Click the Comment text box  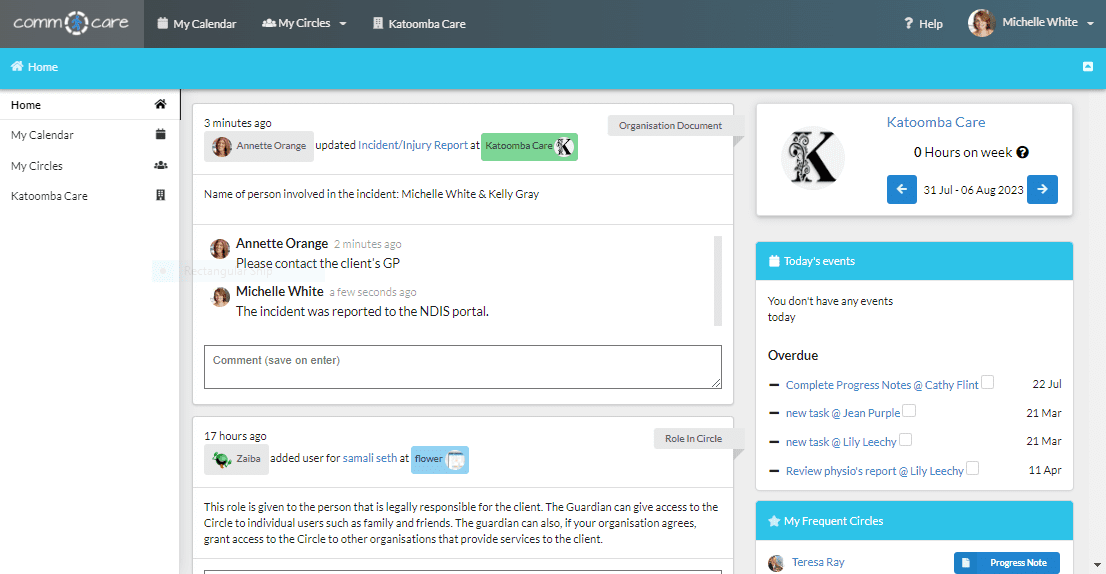click(462, 366)
